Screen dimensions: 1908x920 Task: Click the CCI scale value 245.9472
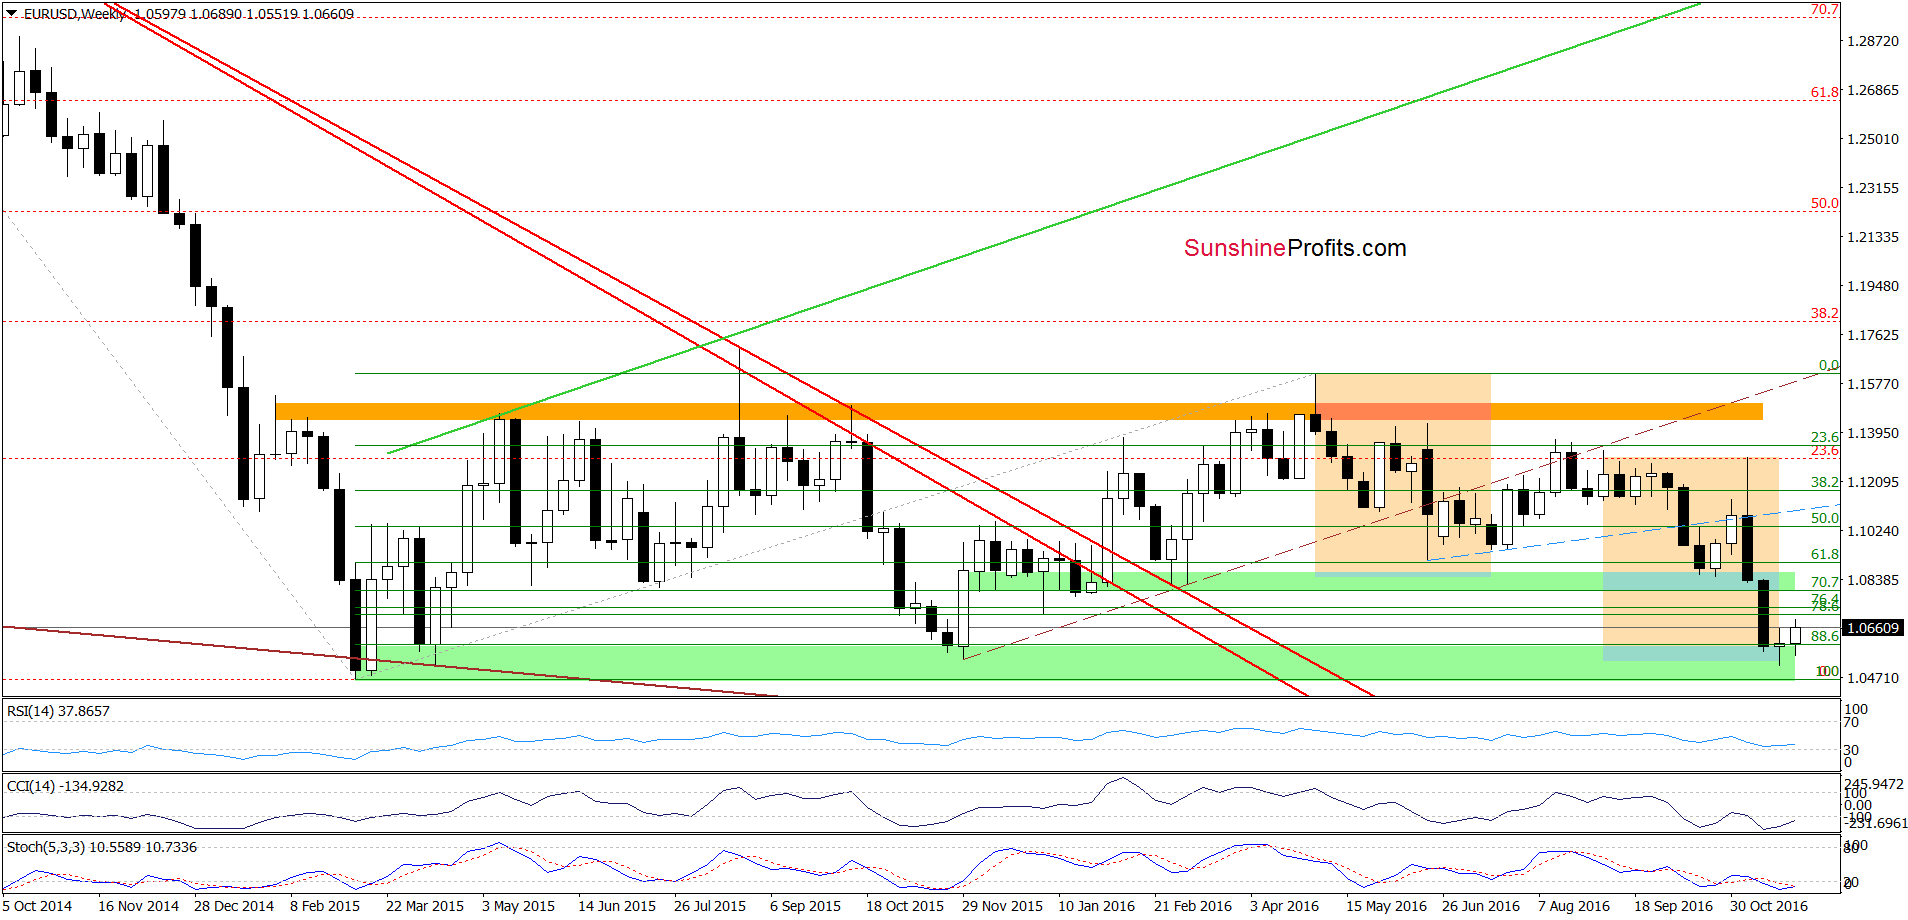click(x=1874, y=784)
